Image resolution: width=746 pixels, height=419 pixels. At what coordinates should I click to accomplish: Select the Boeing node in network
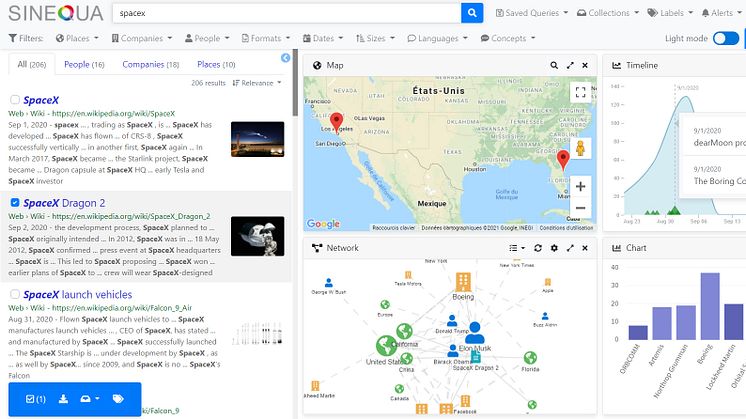pos(463,282)
